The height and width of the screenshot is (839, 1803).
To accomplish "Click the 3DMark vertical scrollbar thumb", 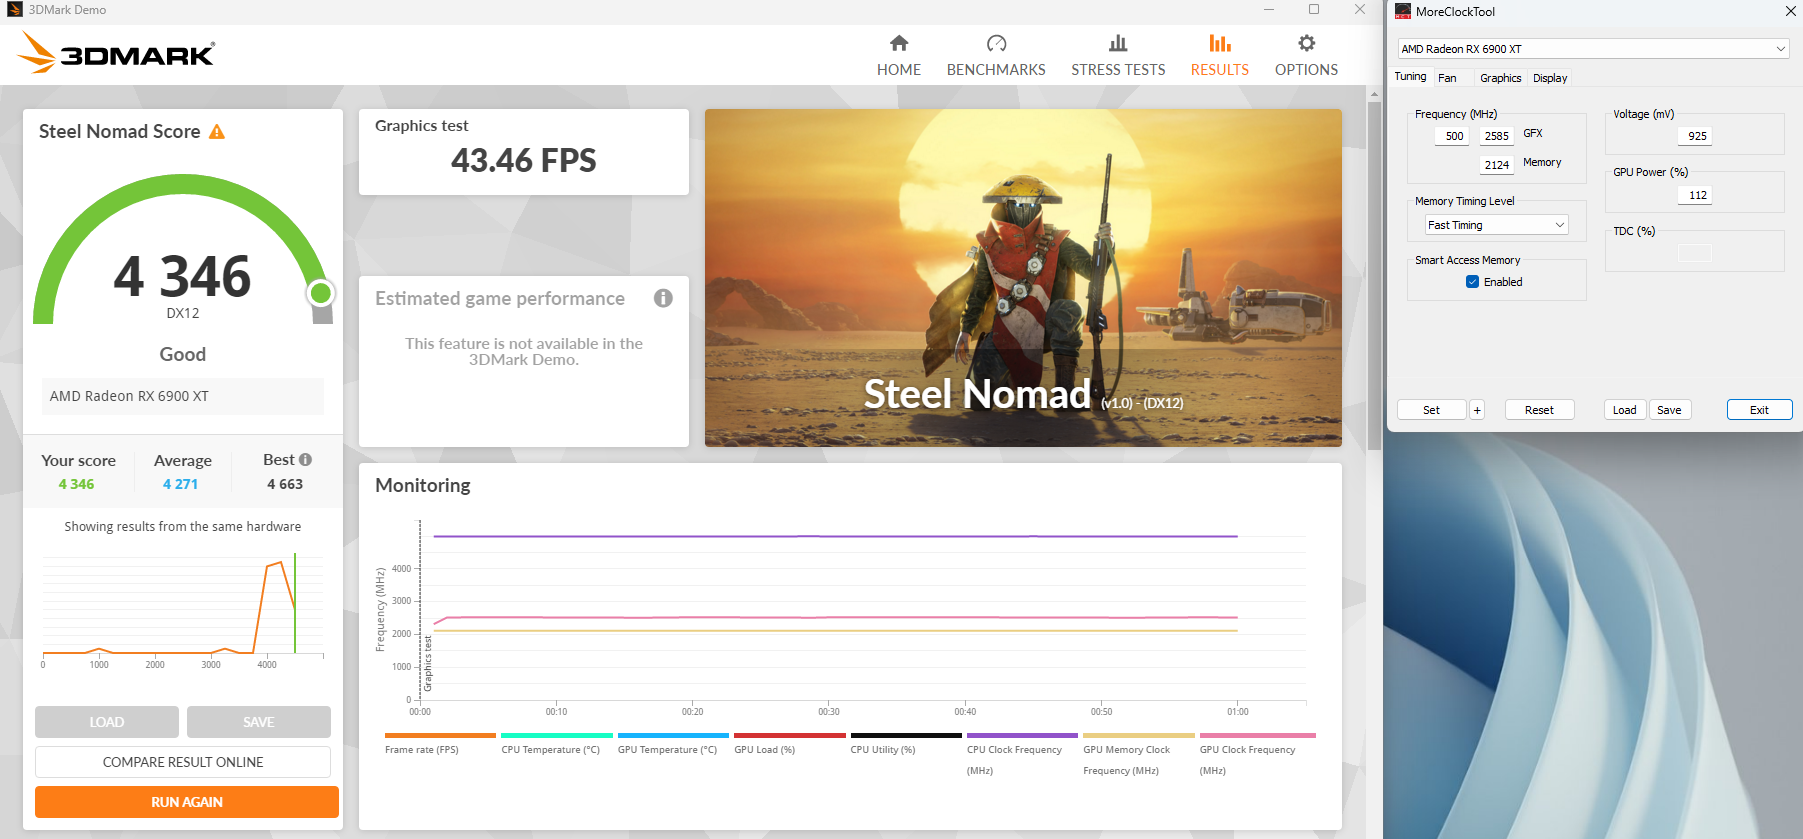I will coord(1374,275).
